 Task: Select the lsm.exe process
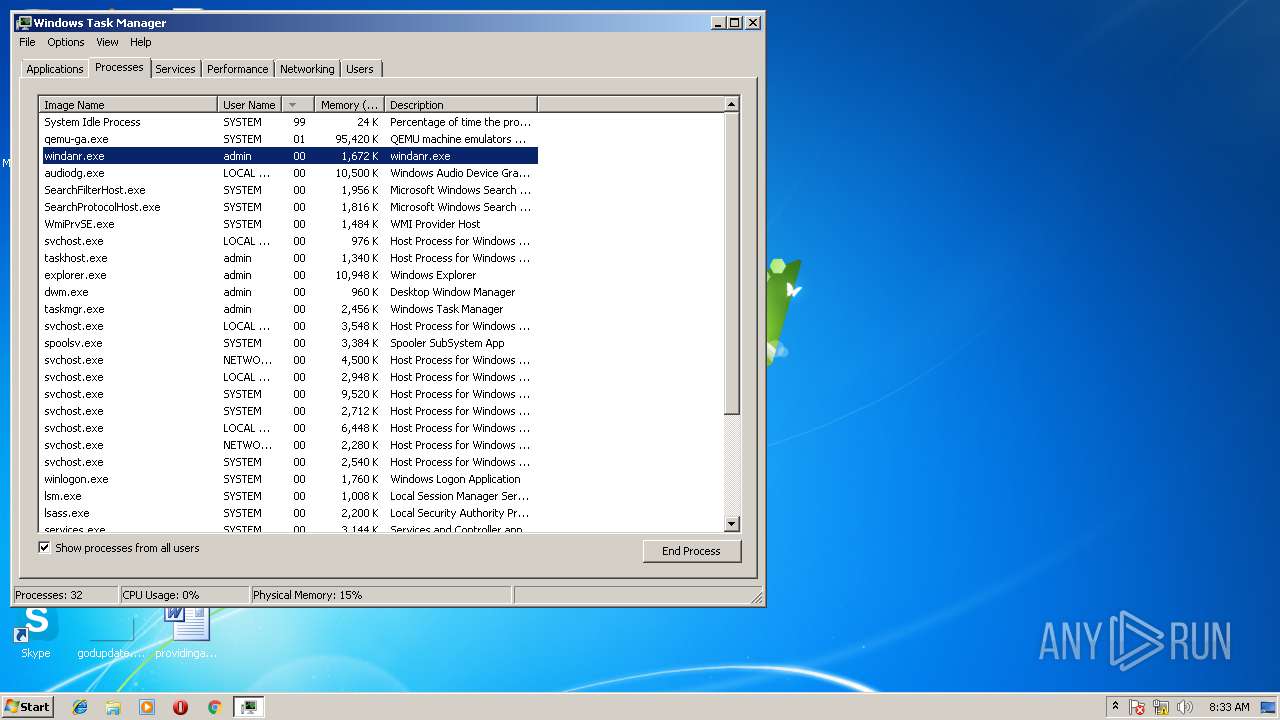click(290, 496)
